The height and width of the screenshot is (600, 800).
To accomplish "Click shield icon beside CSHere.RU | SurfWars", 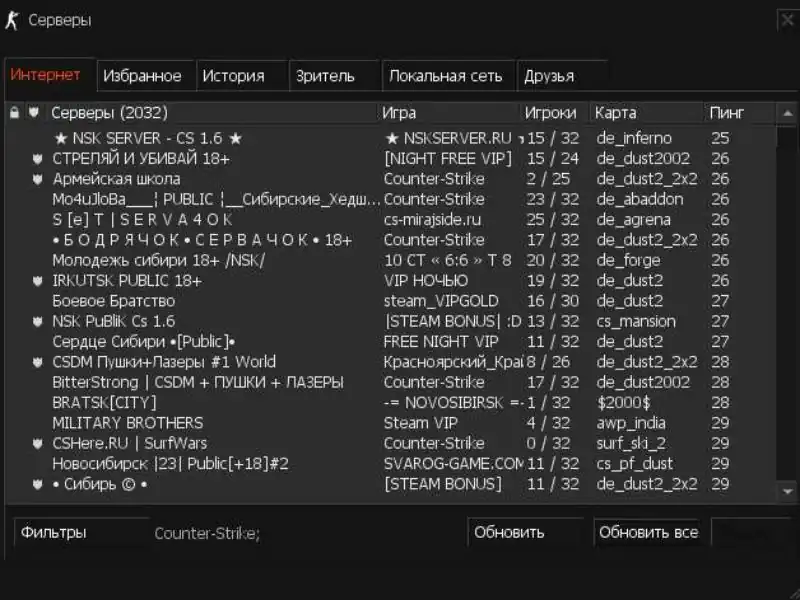I will tap(37, 443).
